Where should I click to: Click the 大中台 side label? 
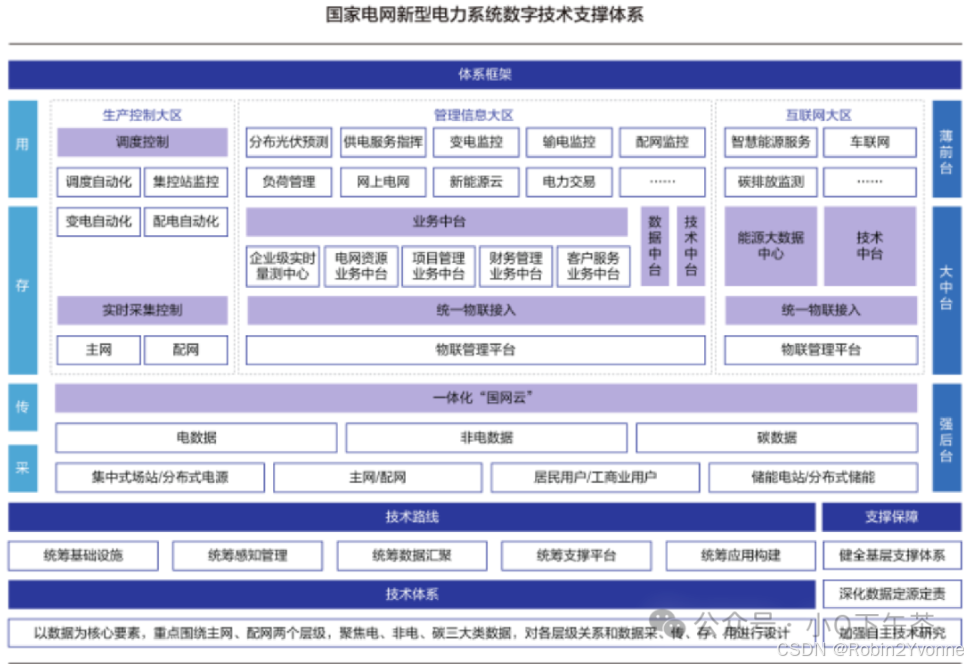point(946,290)
